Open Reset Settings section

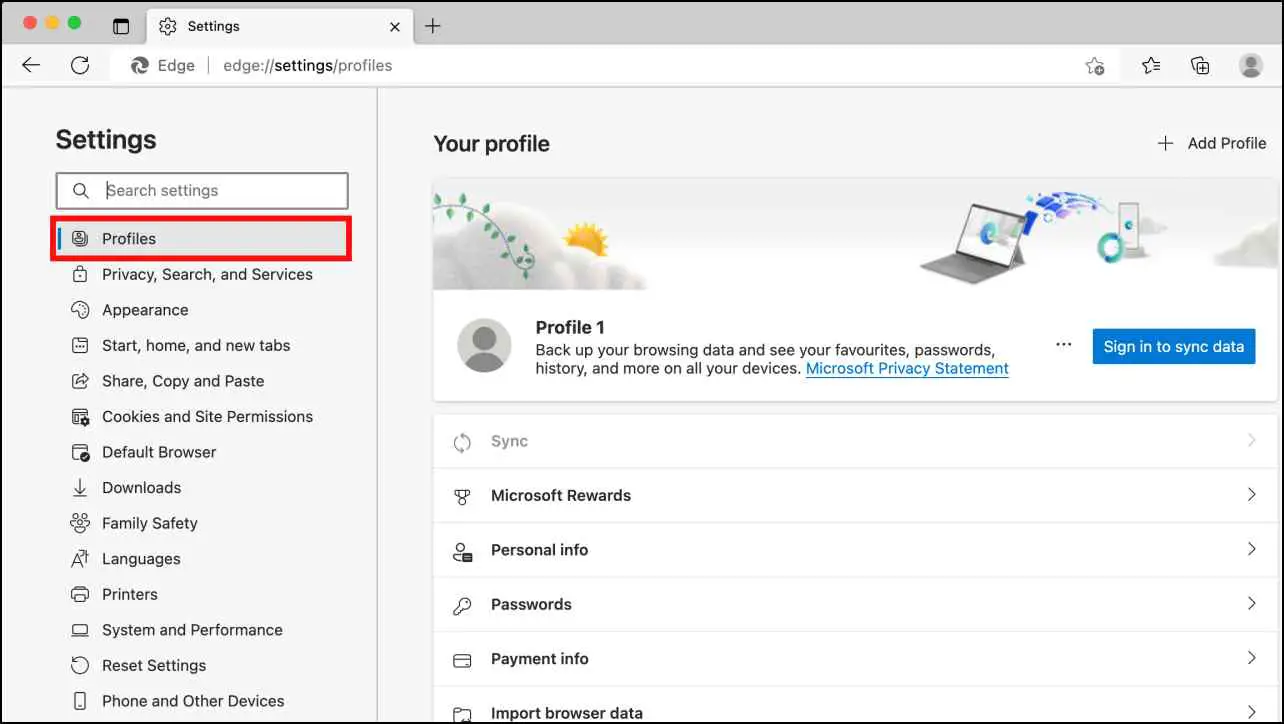point(202,665)
